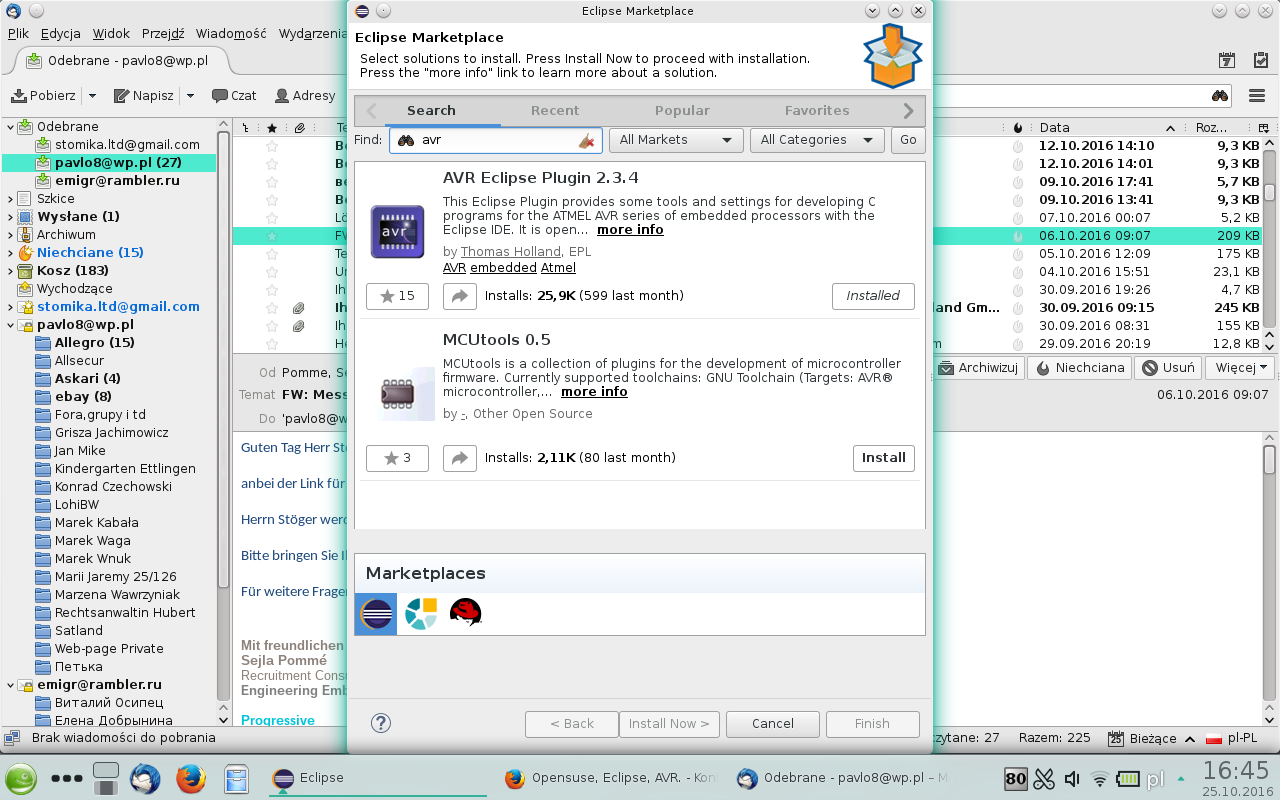Image resolution: width=1280 pixels, height=800 pixels.
Task: Star the message dated 09.10.2016 17:41
Action: tap(272, 182)
